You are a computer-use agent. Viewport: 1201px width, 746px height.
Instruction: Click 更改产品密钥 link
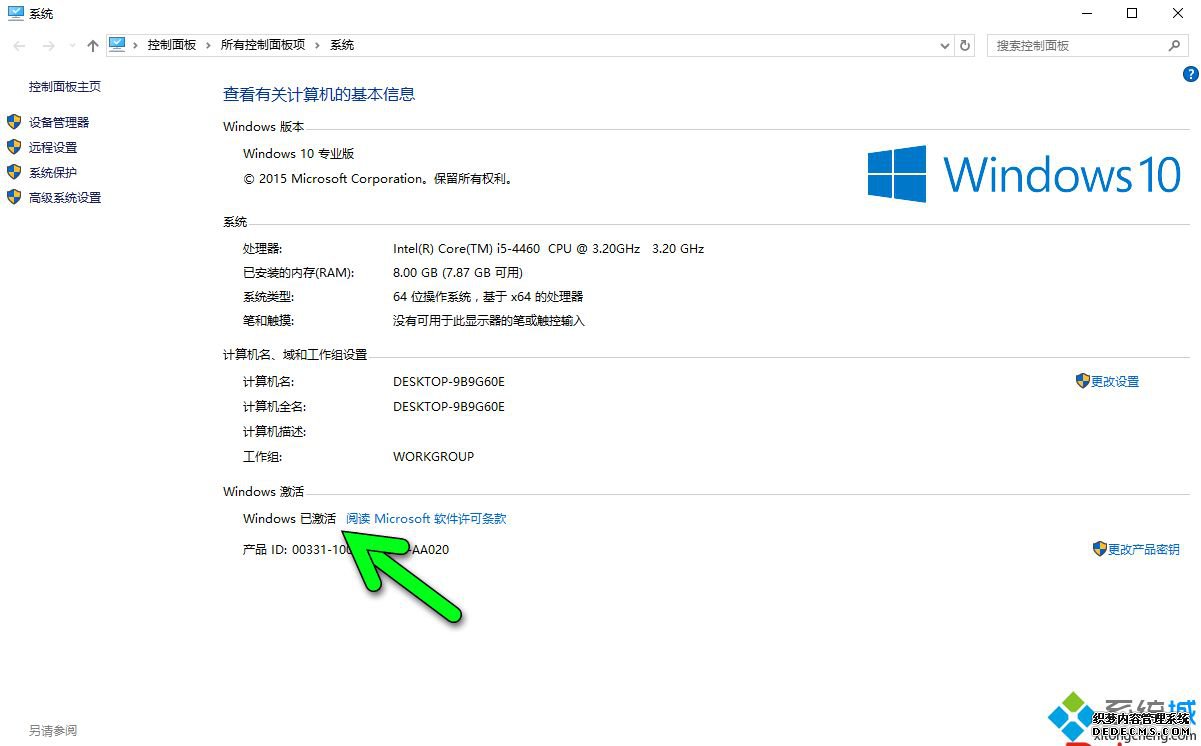[1144, 550]
